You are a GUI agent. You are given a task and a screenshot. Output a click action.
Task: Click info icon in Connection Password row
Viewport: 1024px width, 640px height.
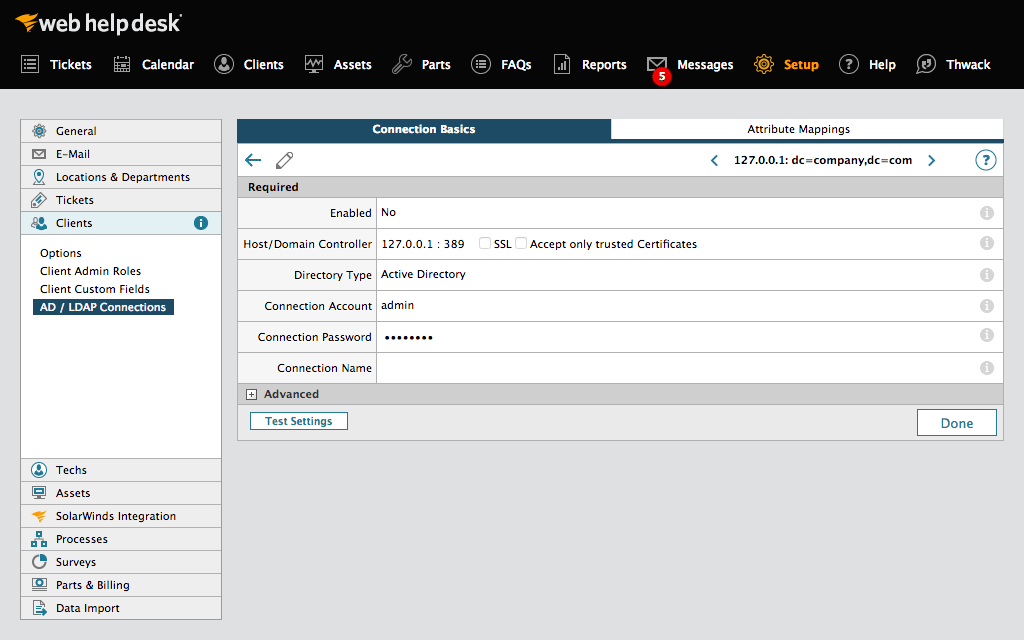(986, 336)
